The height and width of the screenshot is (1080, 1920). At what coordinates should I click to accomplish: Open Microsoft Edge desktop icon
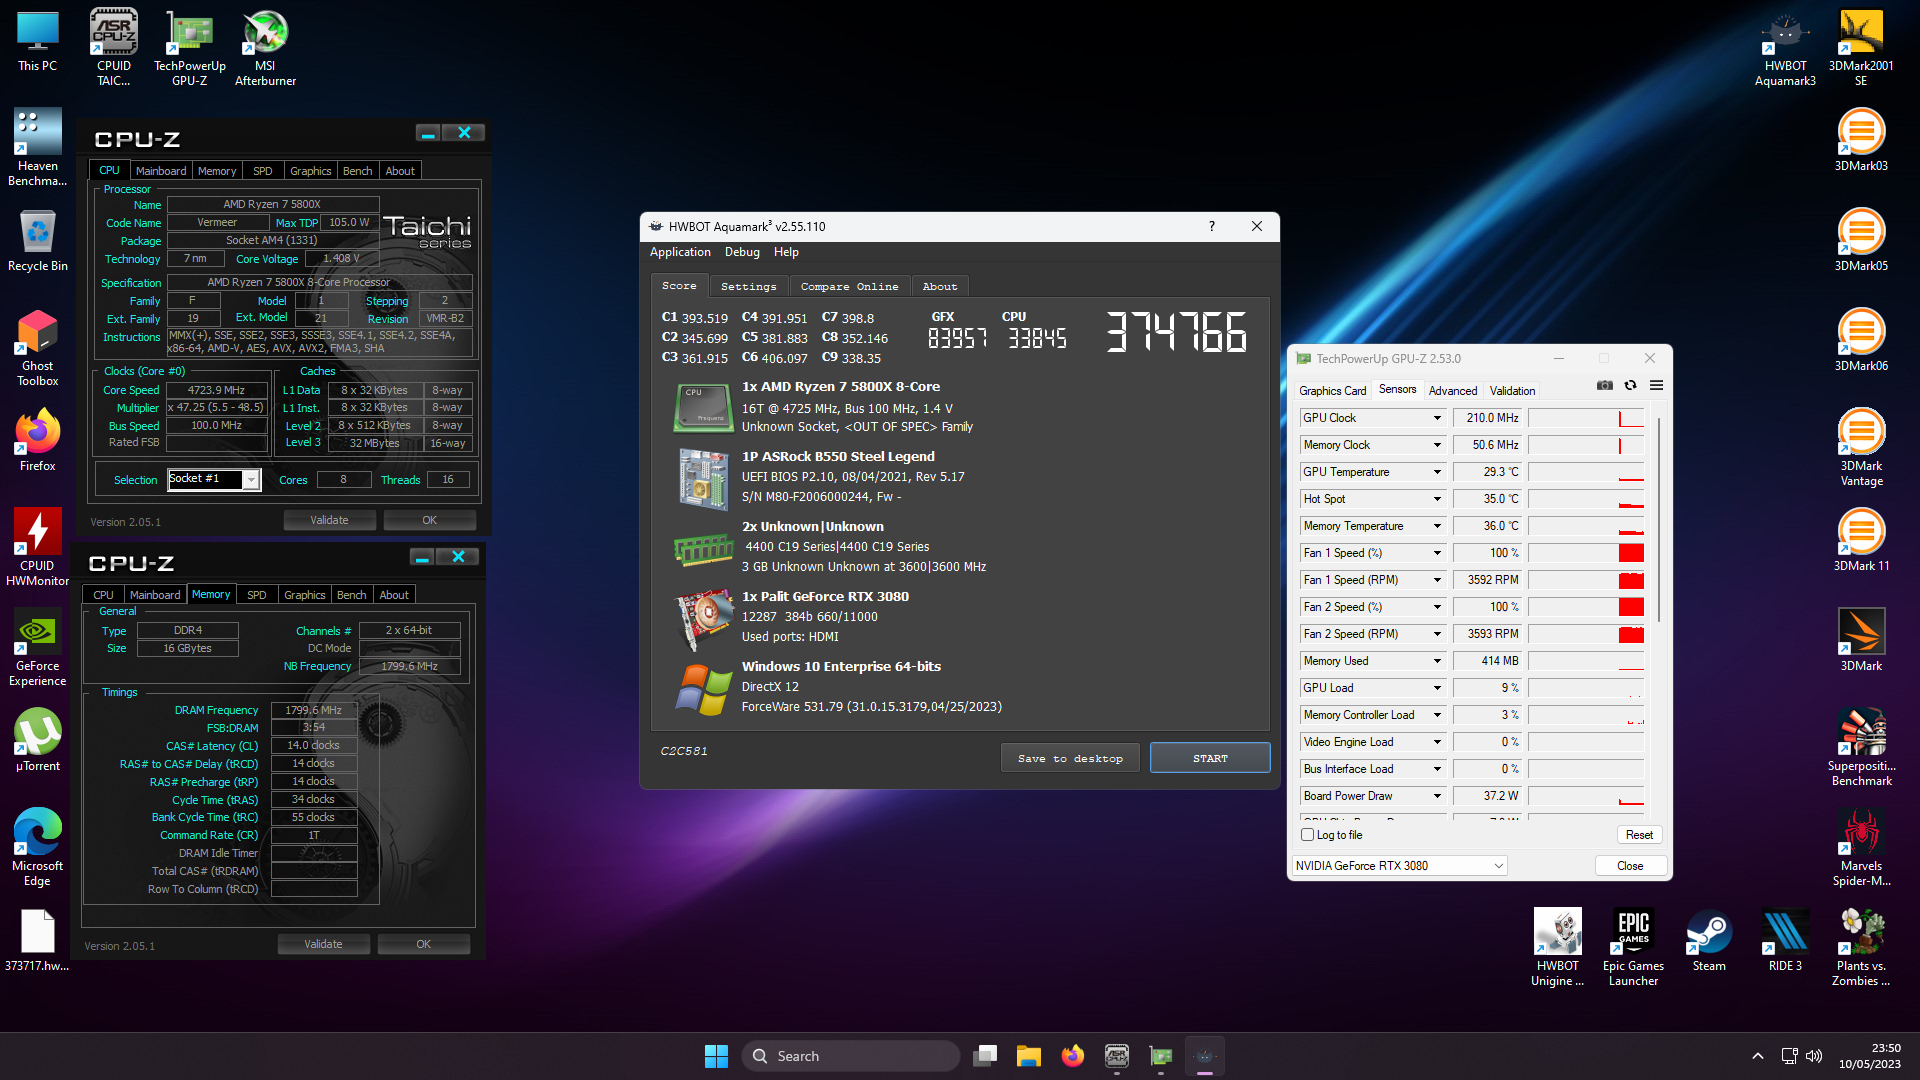pos(37,847)
